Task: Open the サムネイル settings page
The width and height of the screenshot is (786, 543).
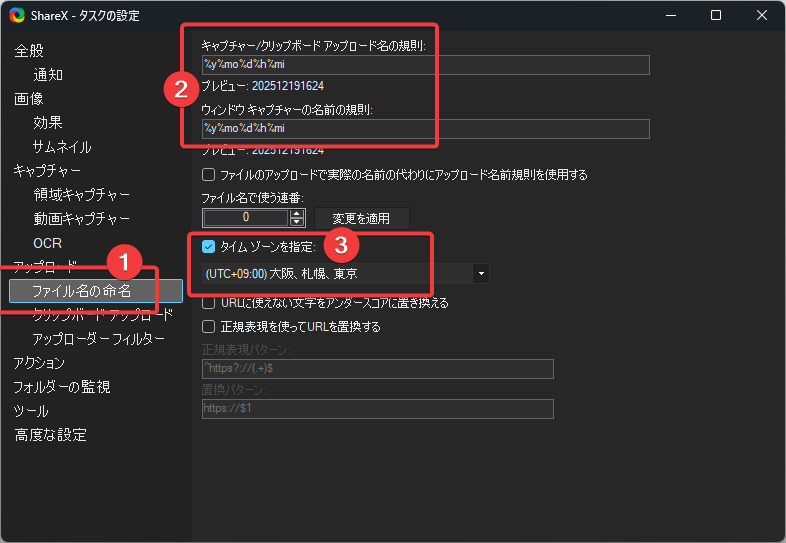Action: tap(62, 147)
